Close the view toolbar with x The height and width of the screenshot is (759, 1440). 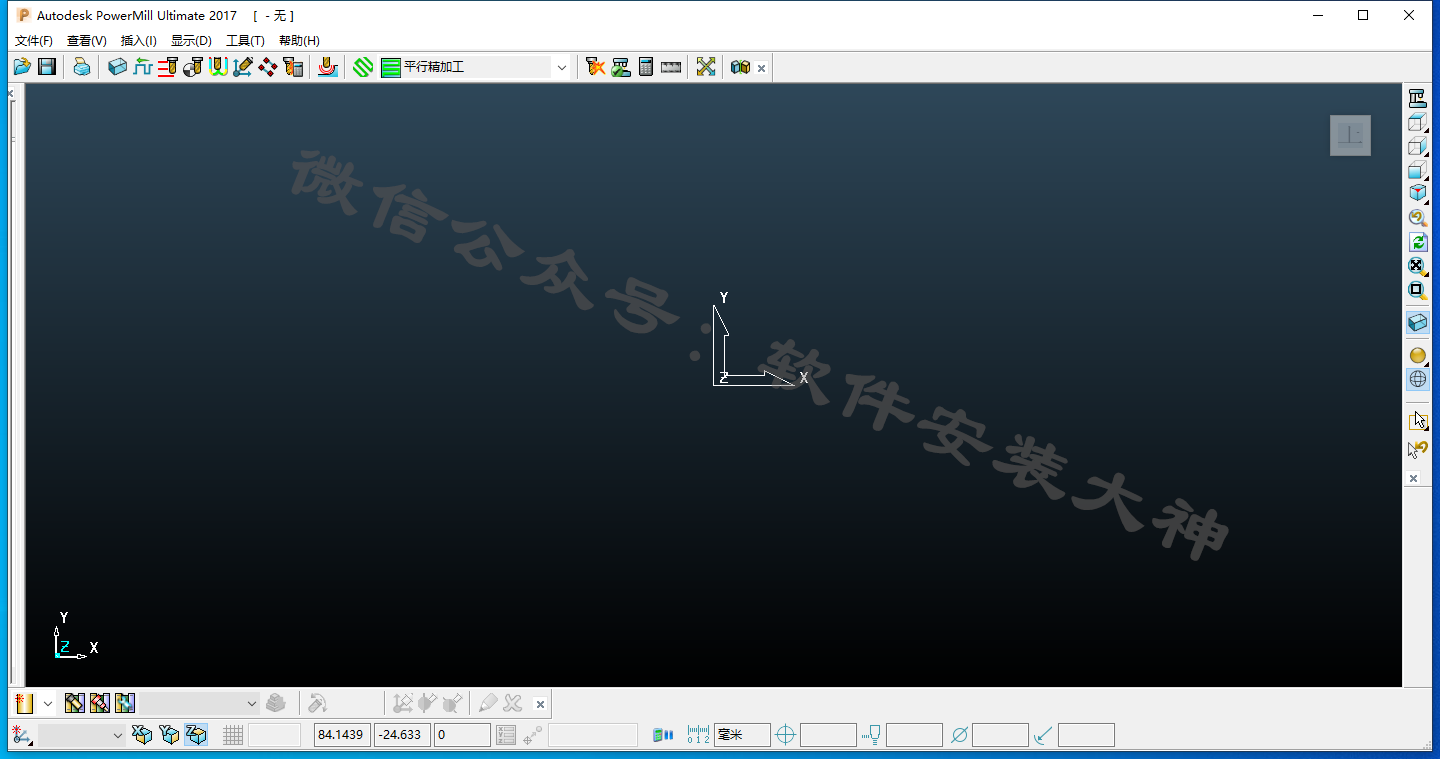pyautogui.click(x=1413, y=479)
